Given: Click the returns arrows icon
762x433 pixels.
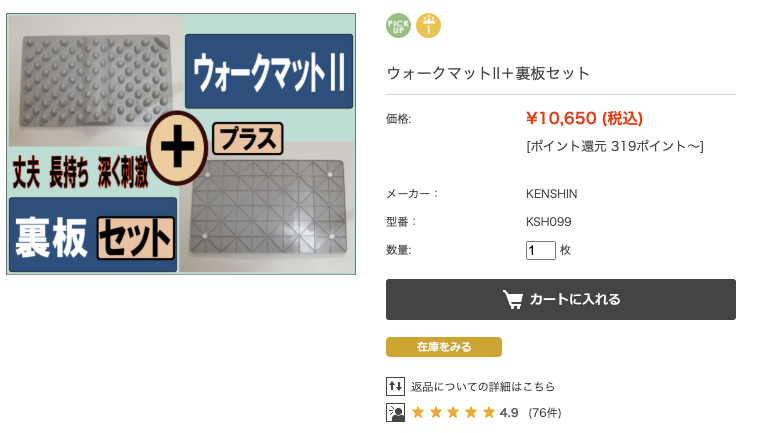Looking at the screenshot, I should tap(395, 386).
